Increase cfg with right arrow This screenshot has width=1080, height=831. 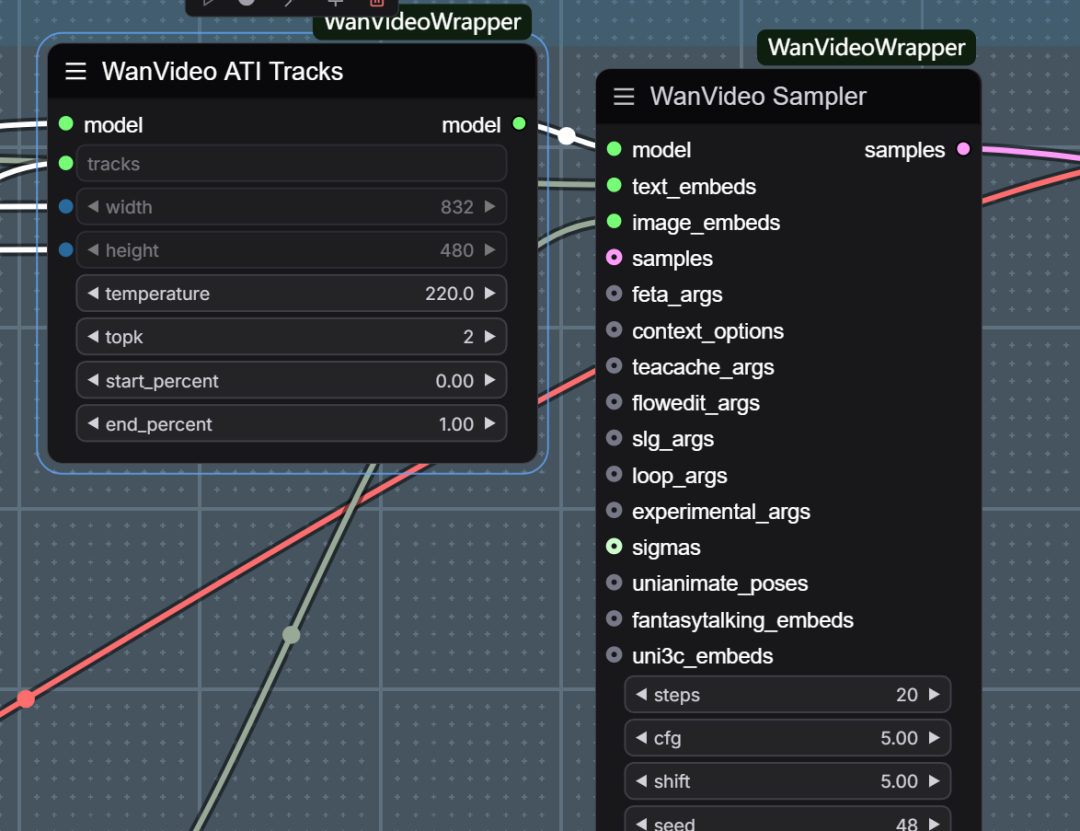pyautogui.click(x=934, y=737)
